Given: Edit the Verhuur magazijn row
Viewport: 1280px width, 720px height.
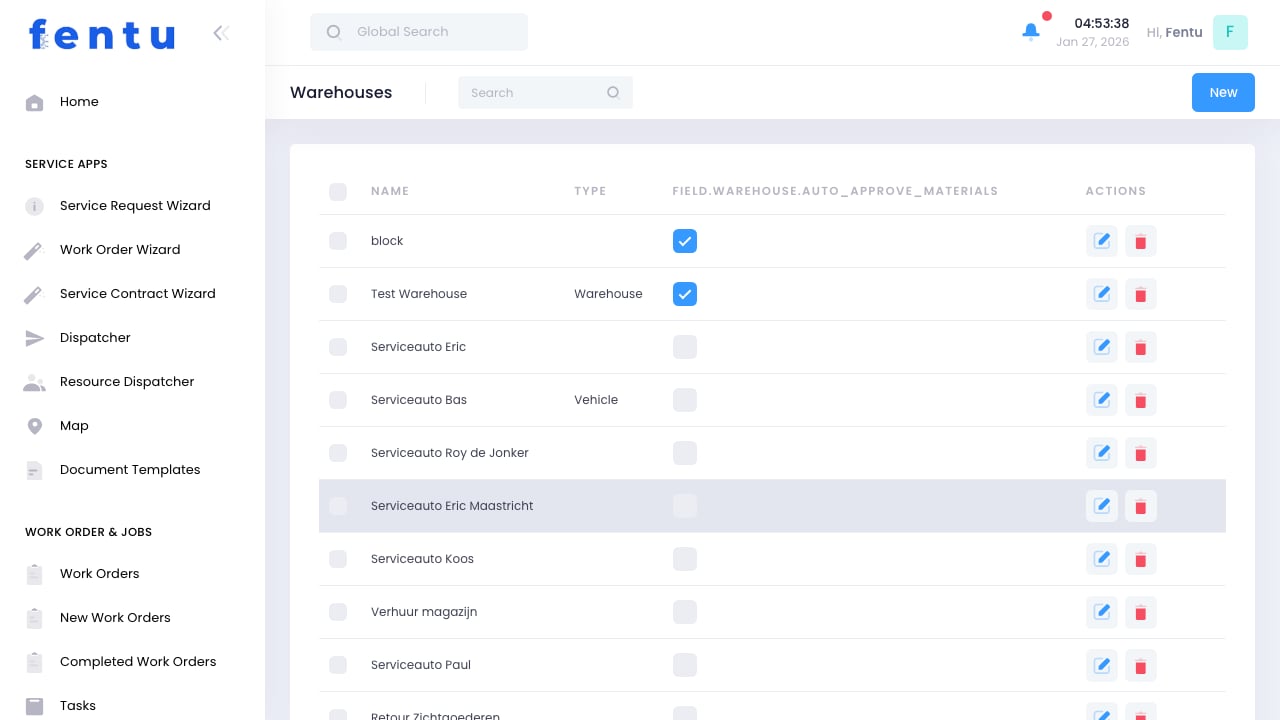Looking at the screenshot, I should click(x=1102, y=612).
